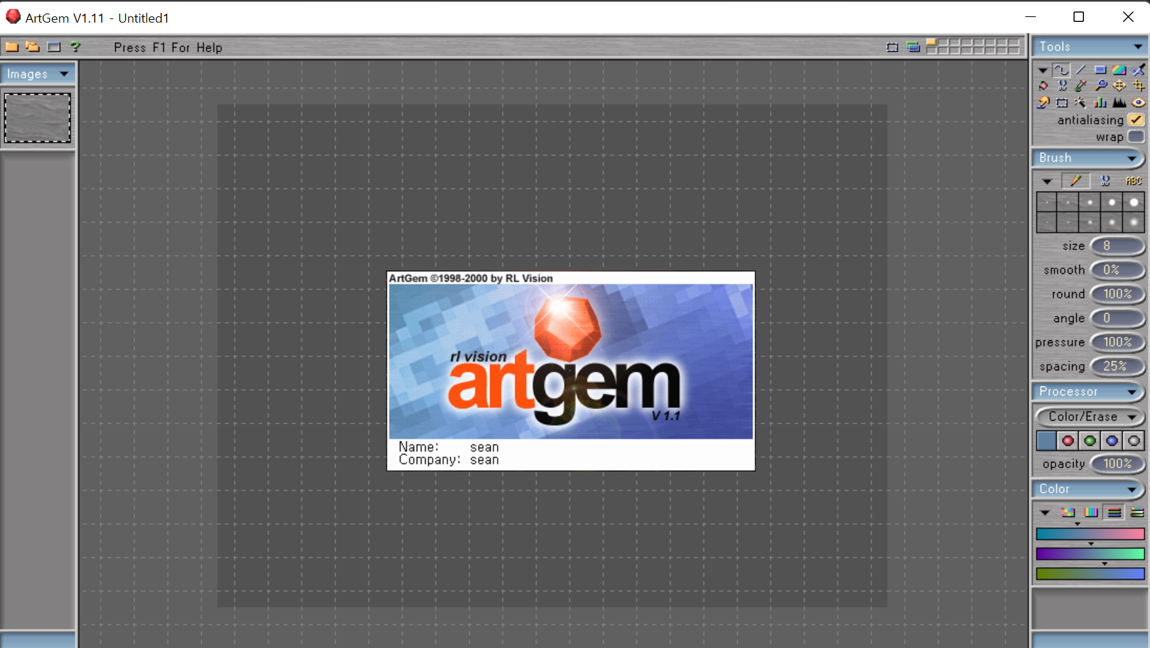Open the colored bar chart levels tool
The image size is (1150, 648).
click(1100, 103)
